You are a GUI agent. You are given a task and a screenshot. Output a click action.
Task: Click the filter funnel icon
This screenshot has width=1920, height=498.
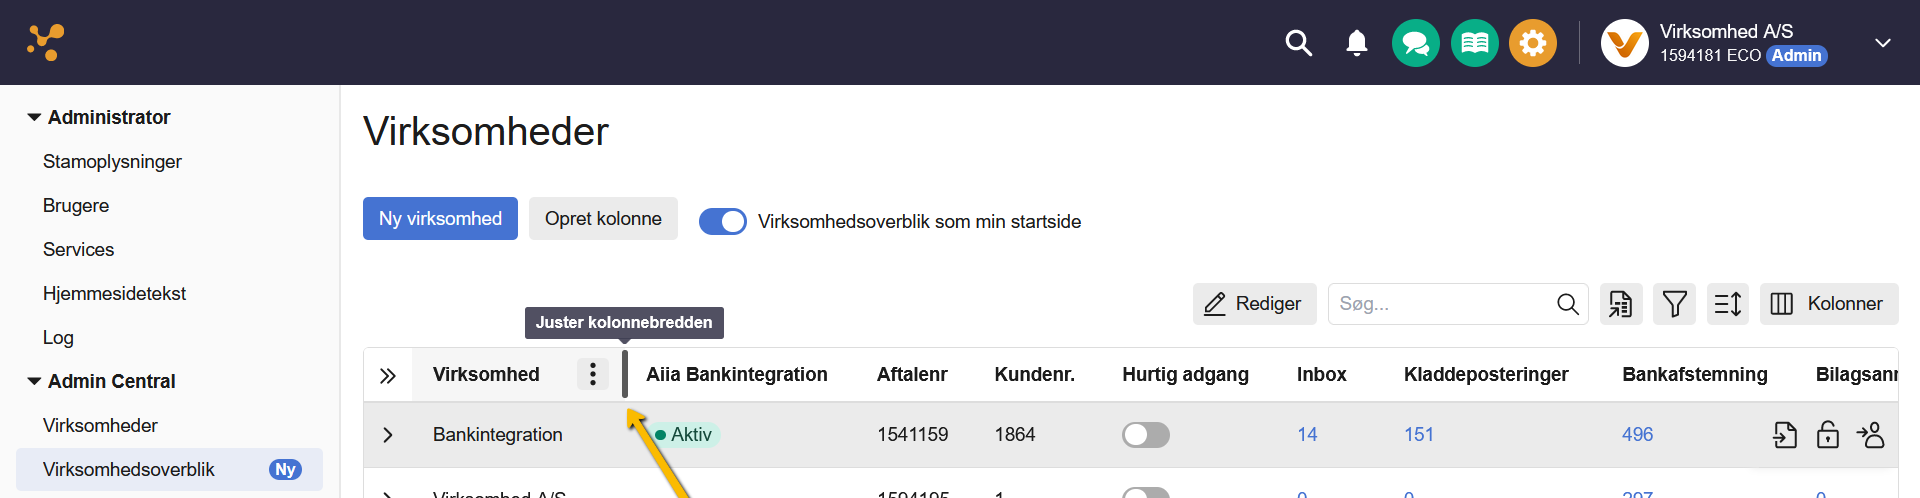point(1674,304)
